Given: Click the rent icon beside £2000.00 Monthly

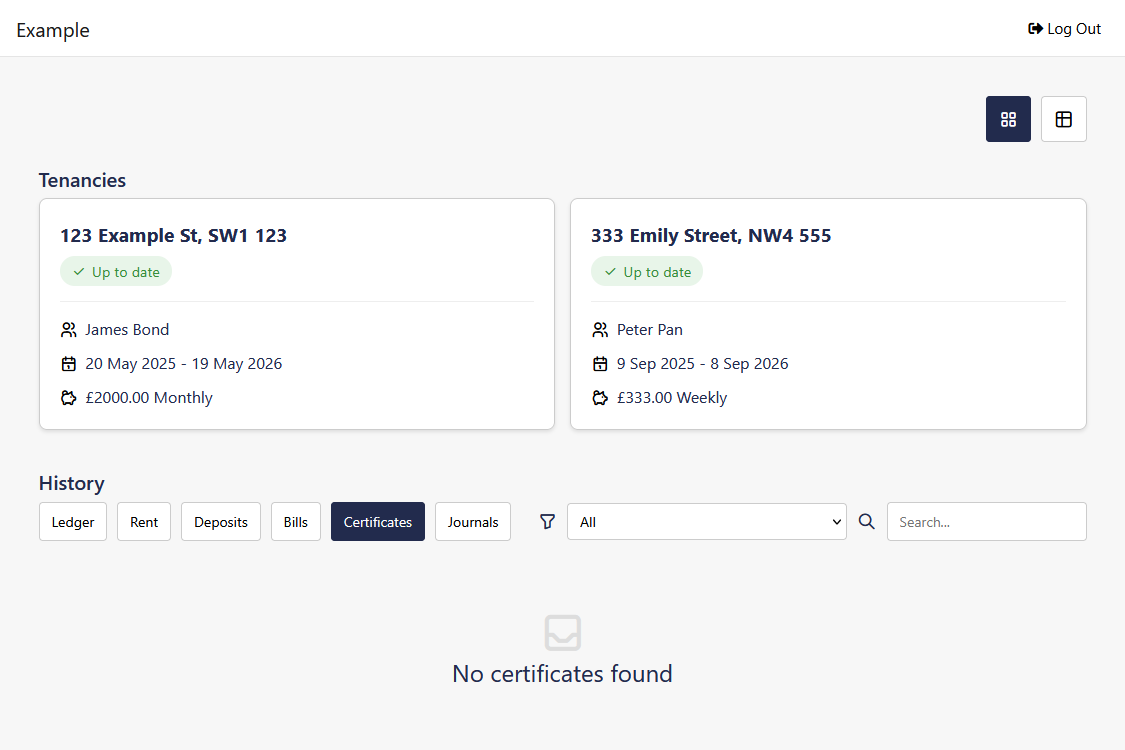Looking at the screenshot, I should [x=68, y=397].
